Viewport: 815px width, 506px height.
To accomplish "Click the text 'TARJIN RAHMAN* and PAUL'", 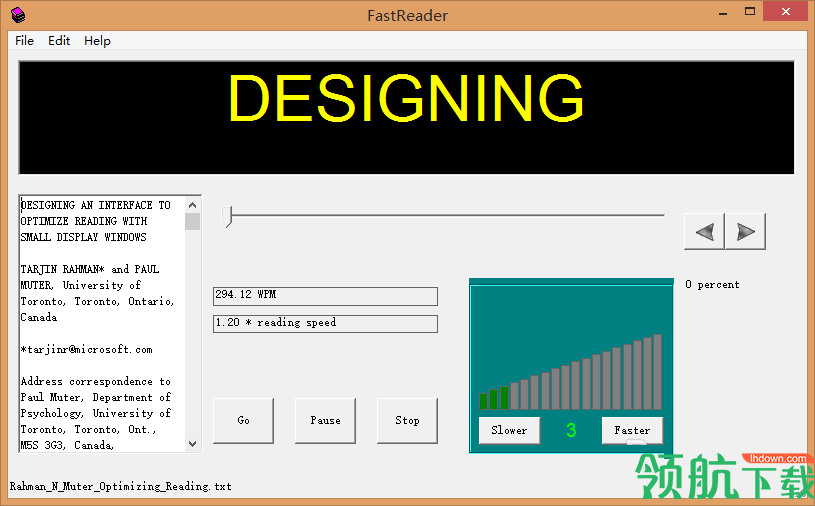I will 90,269.
